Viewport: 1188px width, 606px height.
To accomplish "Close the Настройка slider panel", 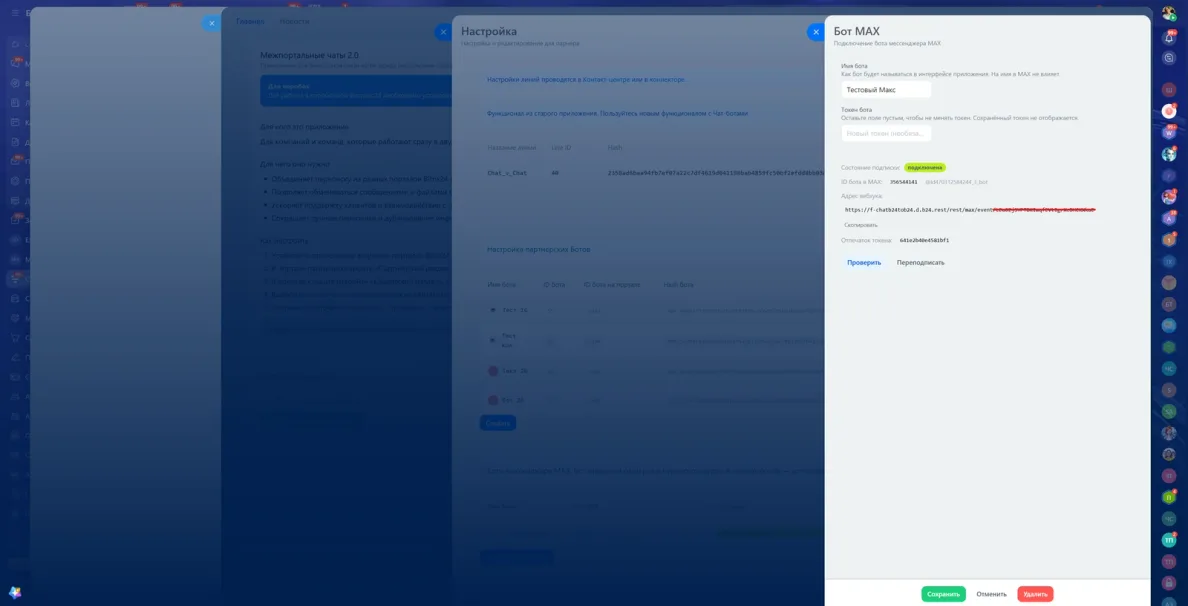I will click(443, 33).
